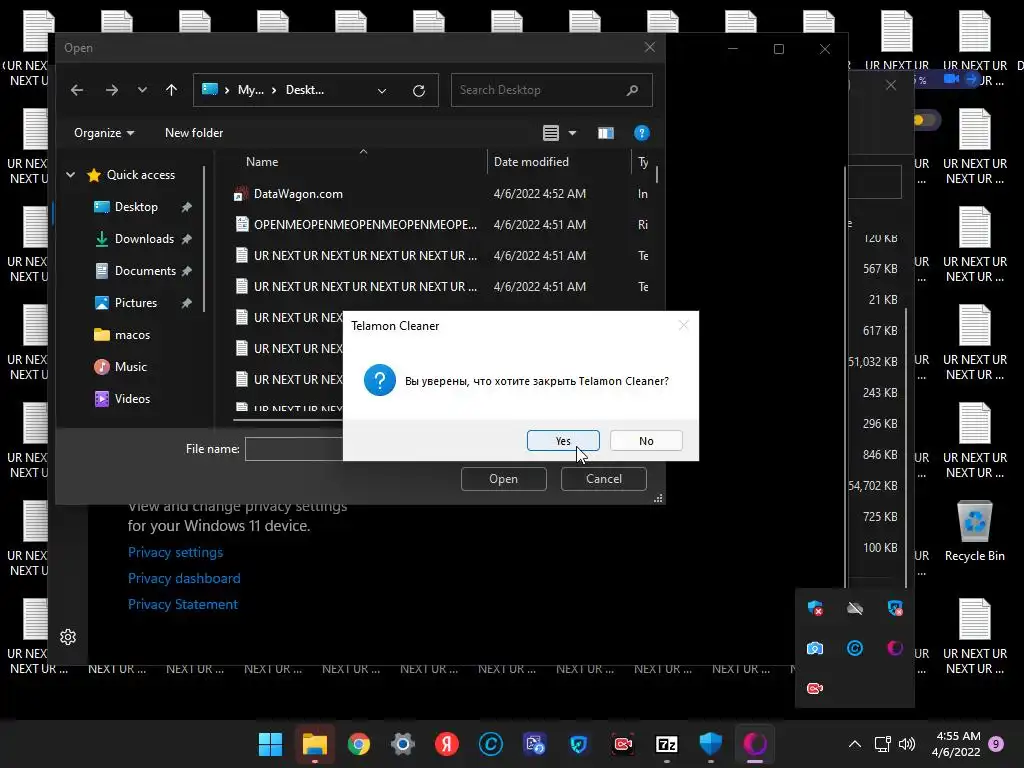Open the Windows Start menu

[x=270, y=744]
